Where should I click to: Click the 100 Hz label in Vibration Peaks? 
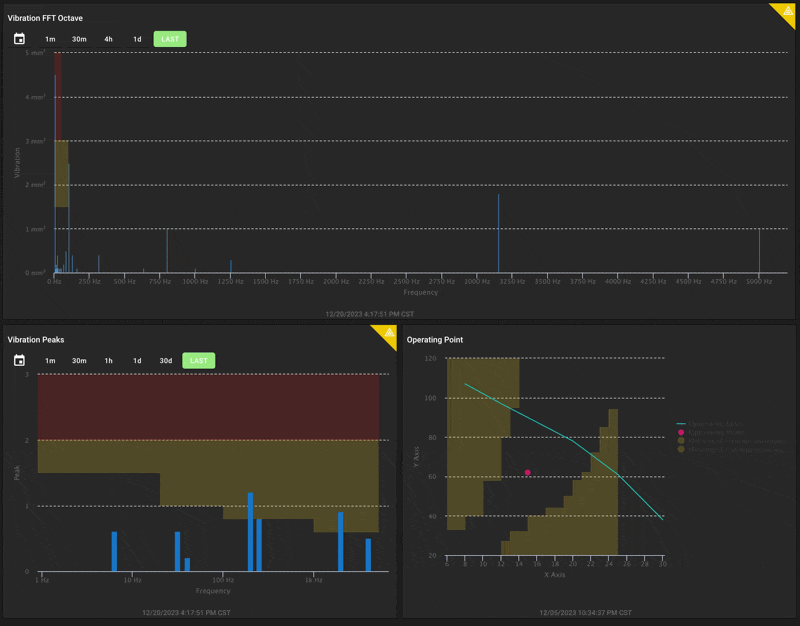coord(223,580)
